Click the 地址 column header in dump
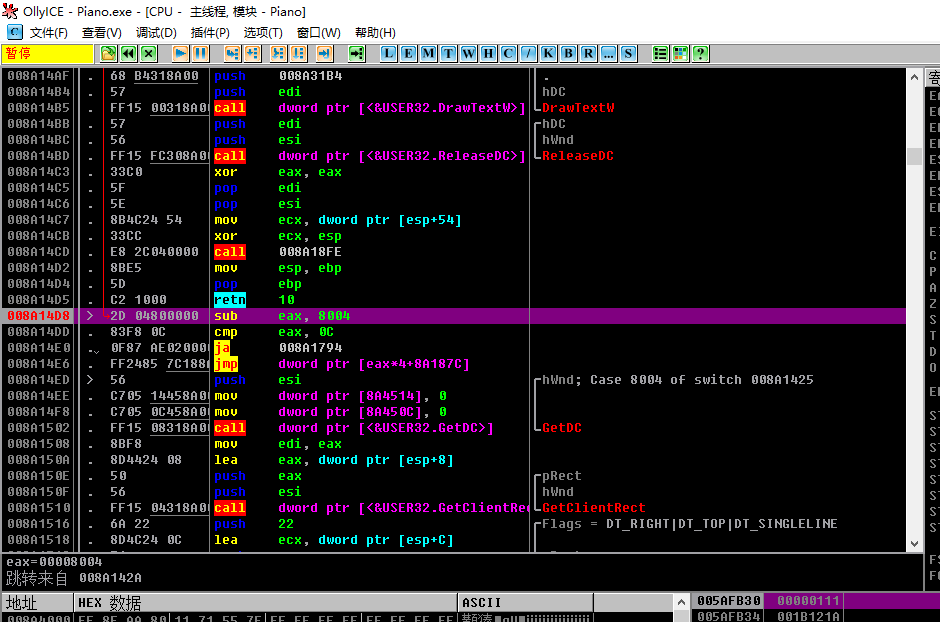940x622 pixels. pos(37,602)
